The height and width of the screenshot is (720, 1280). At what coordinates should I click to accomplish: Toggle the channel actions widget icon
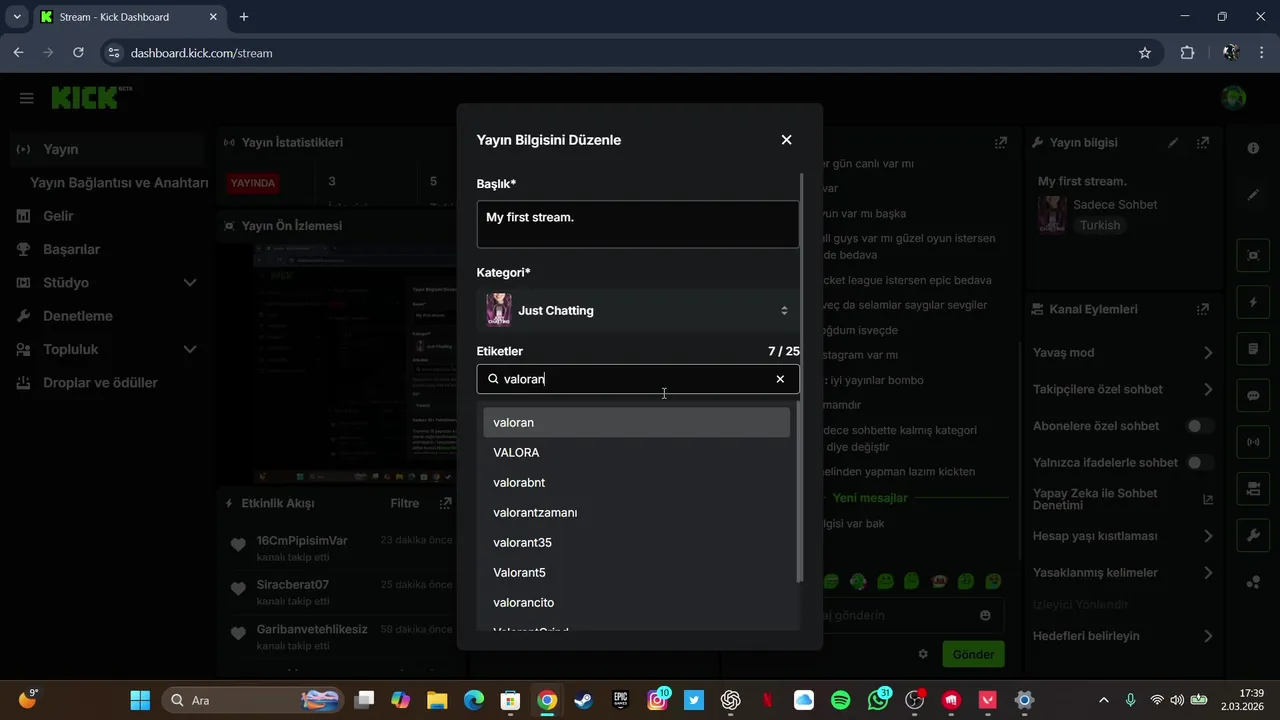(1253, 488)
